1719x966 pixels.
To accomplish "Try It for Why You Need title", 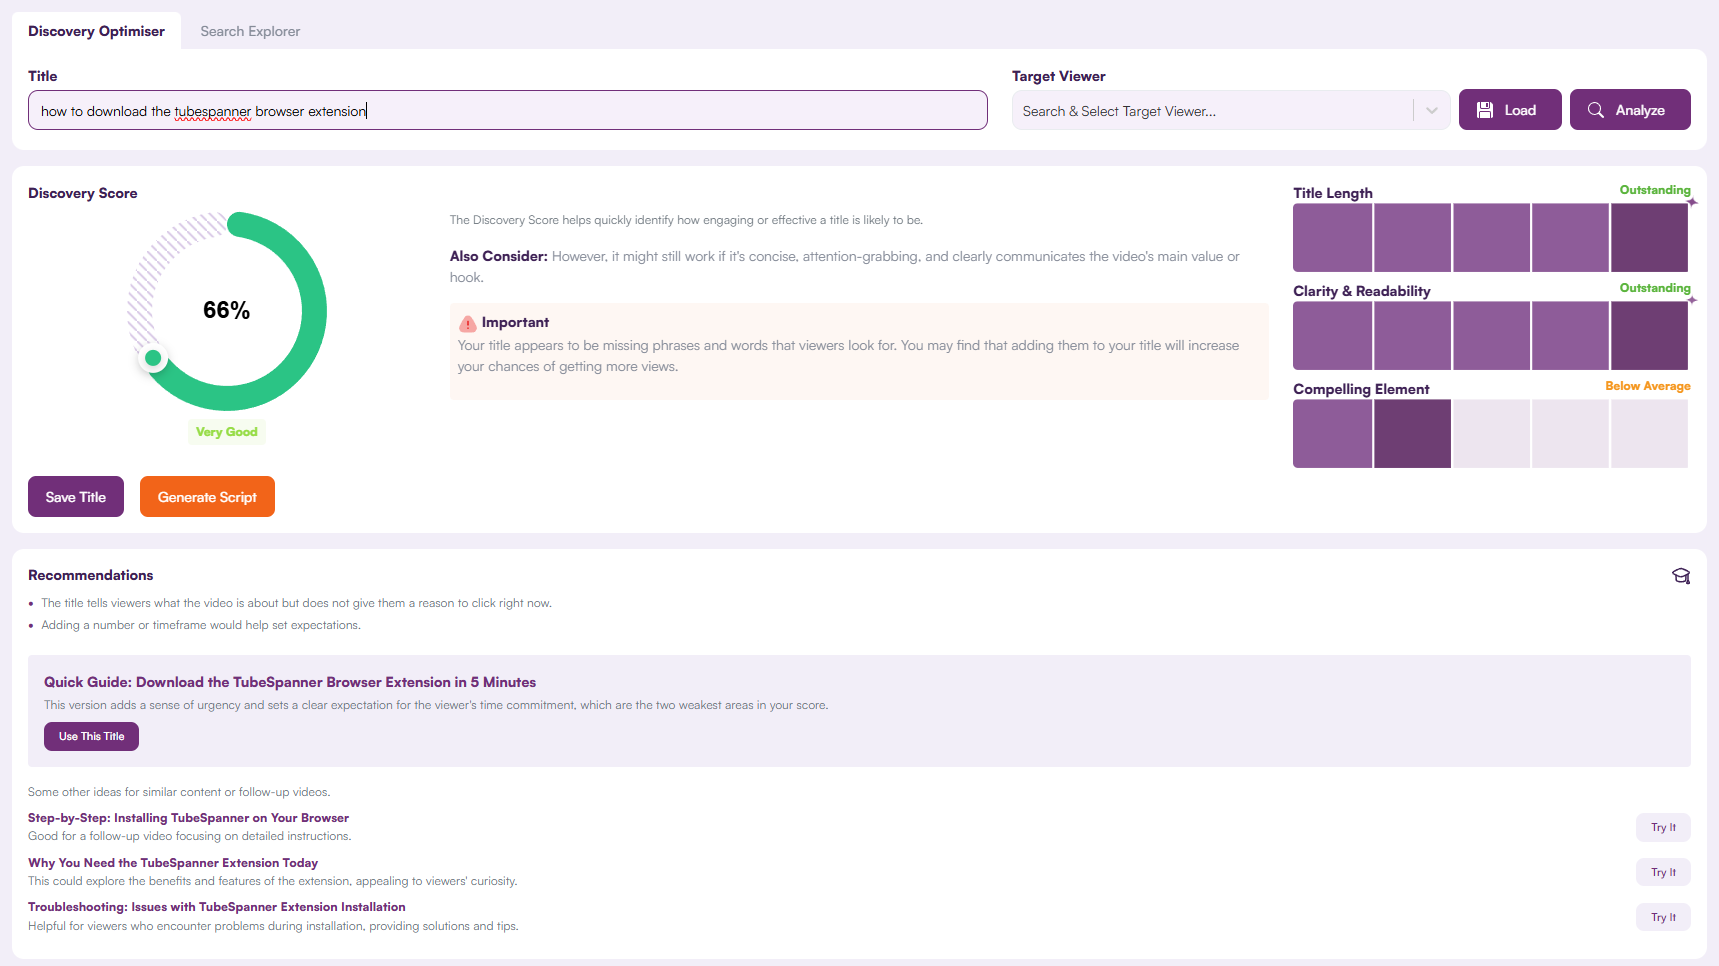I will point(1663,872).
